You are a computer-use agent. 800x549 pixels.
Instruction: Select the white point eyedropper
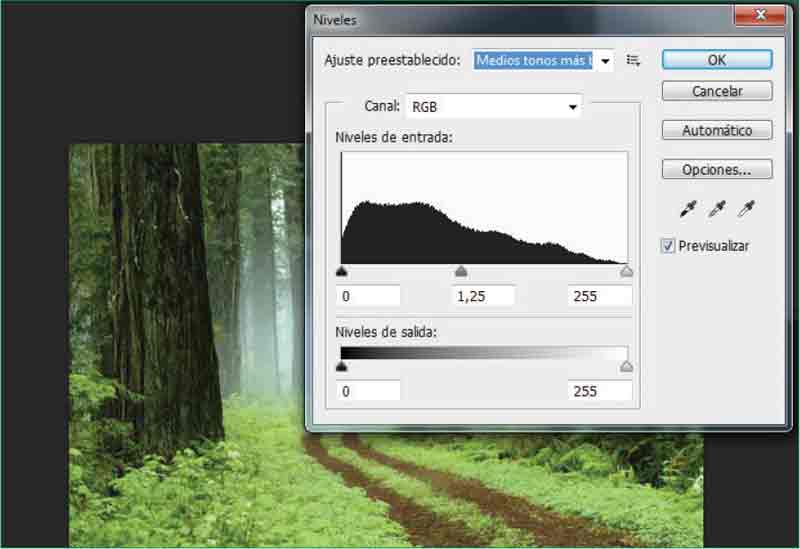point(746,209)
